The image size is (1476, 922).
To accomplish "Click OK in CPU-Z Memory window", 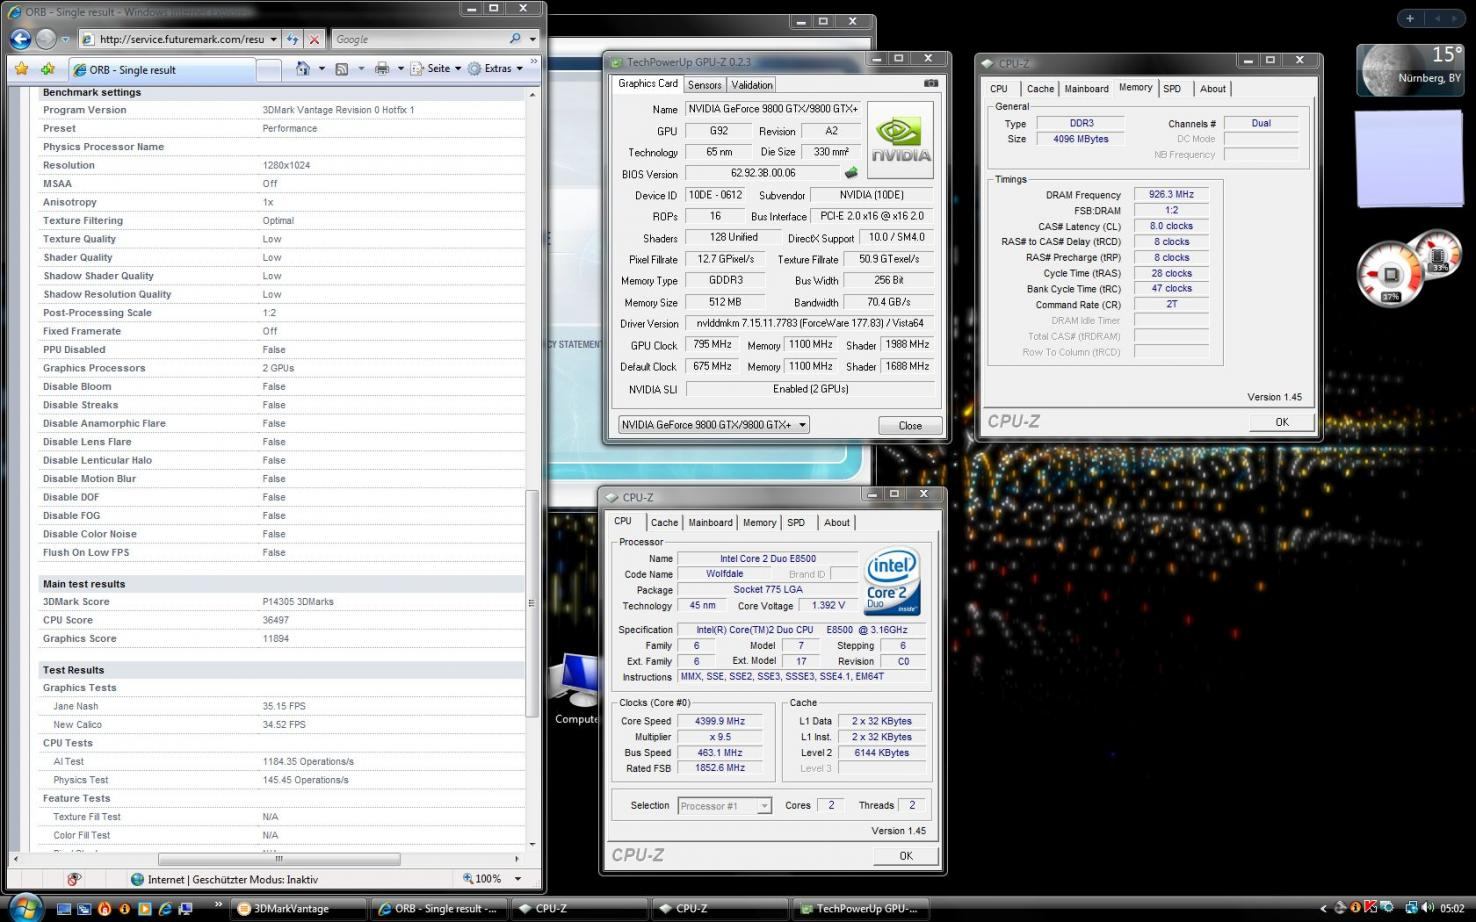I will coord(1282,422).
